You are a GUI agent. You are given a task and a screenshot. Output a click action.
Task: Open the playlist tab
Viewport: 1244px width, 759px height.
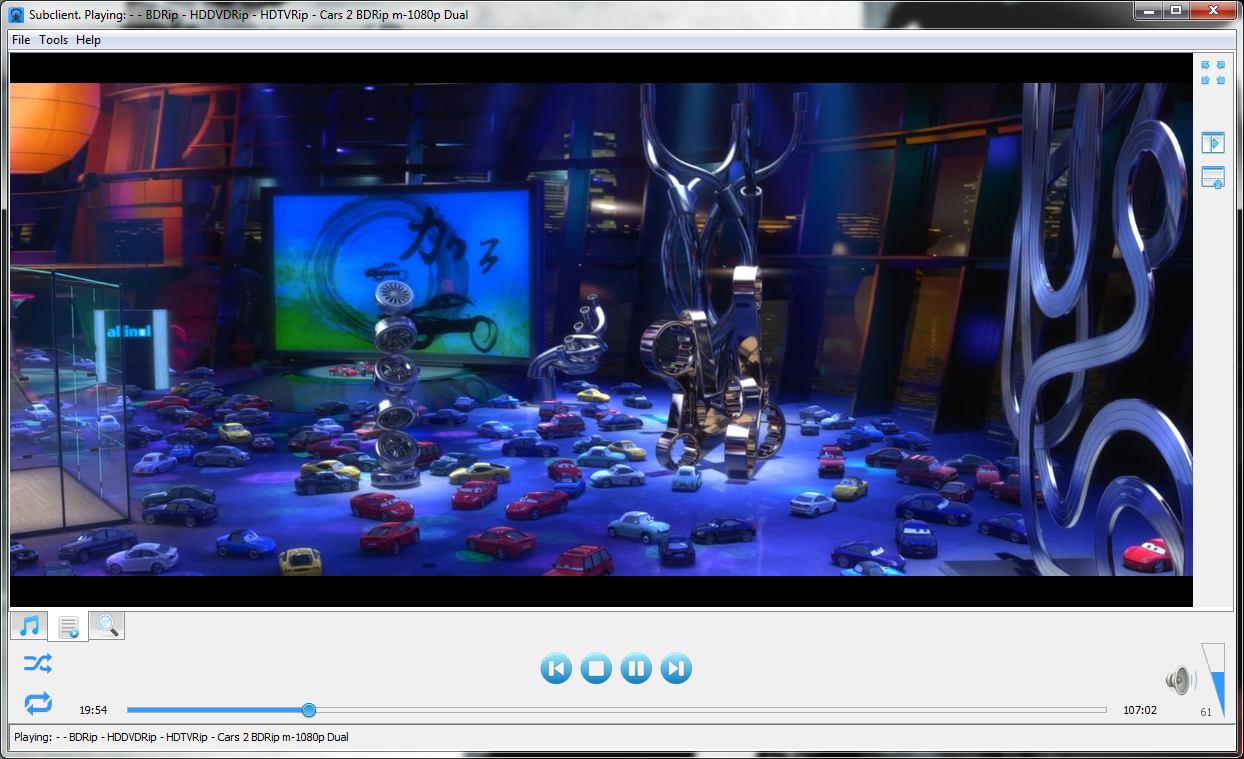coord(68,627)
